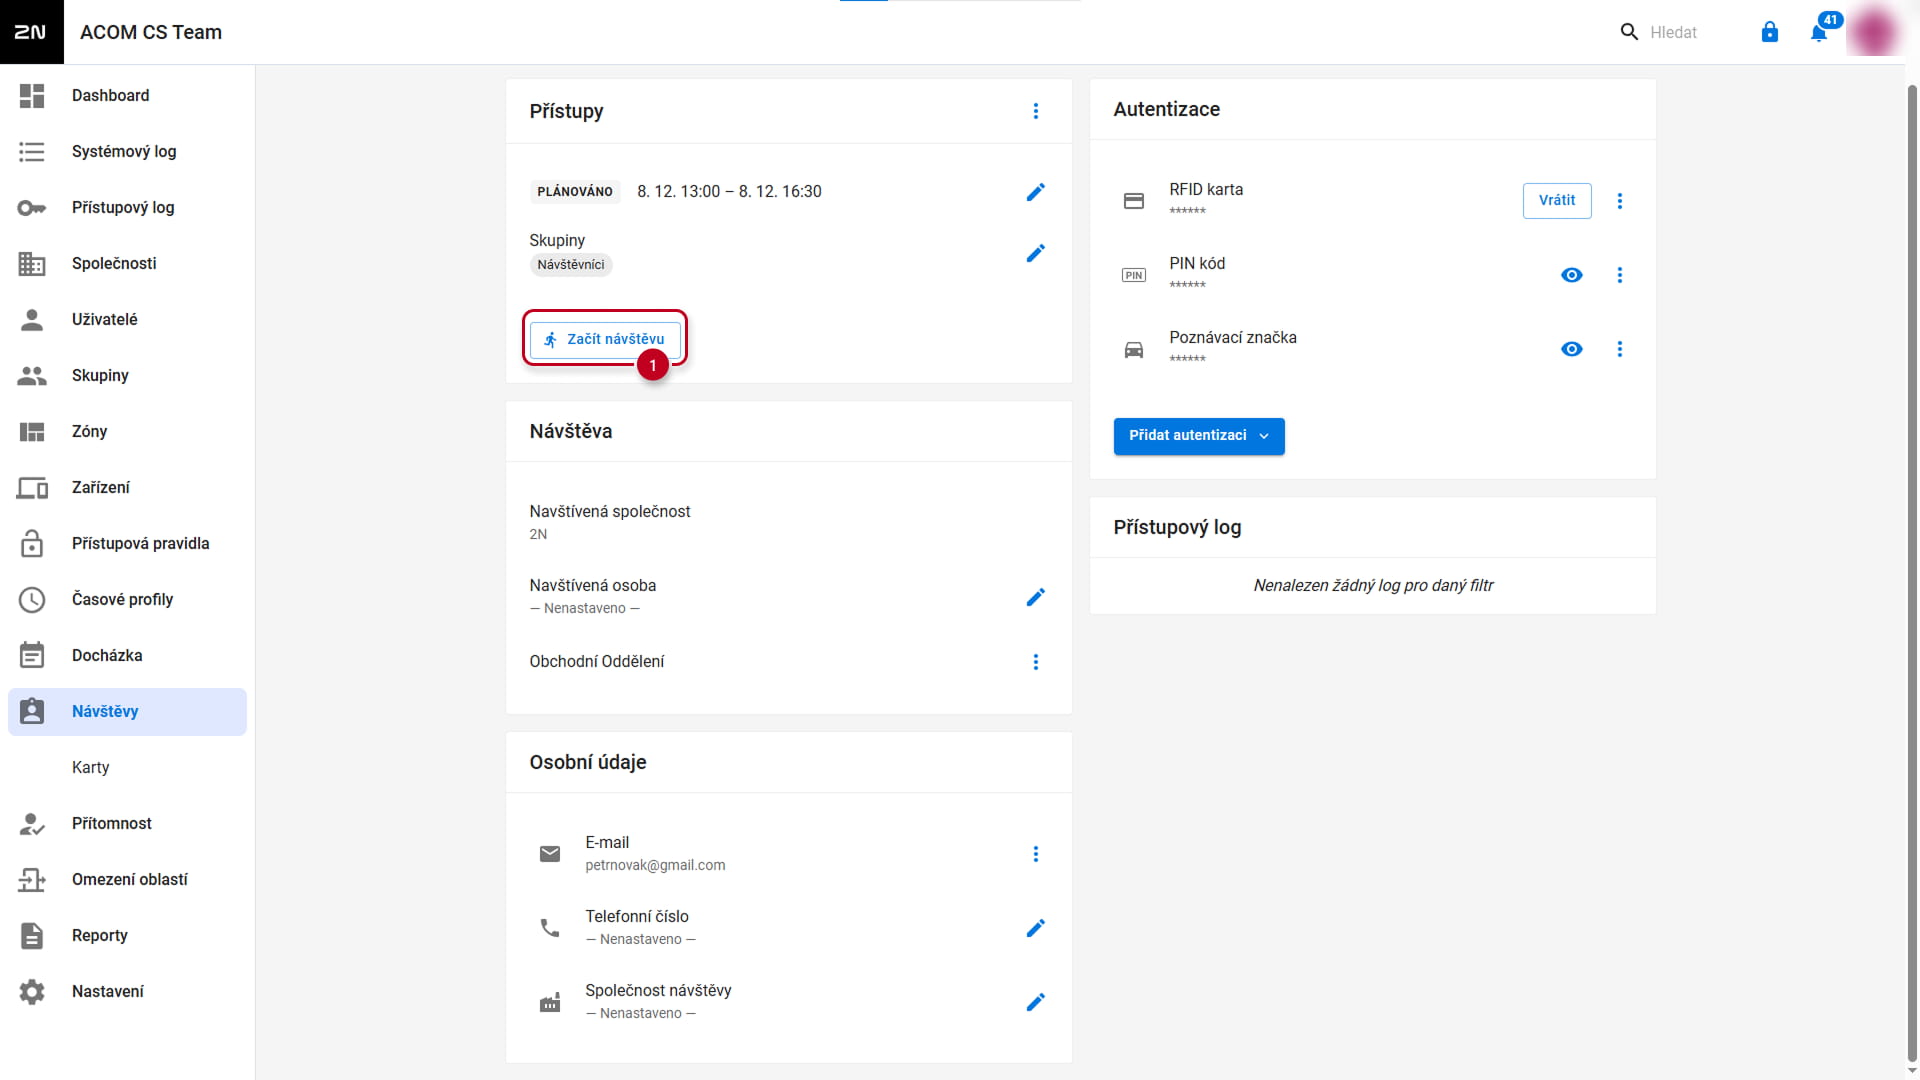Click the Zóny layout icon
The height and width of the screenshot is (1080, 1920).
[x=32, y=432]
